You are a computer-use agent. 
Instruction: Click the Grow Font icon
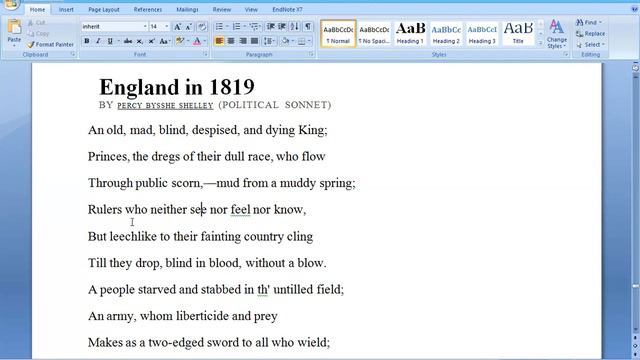pos(178,27)
